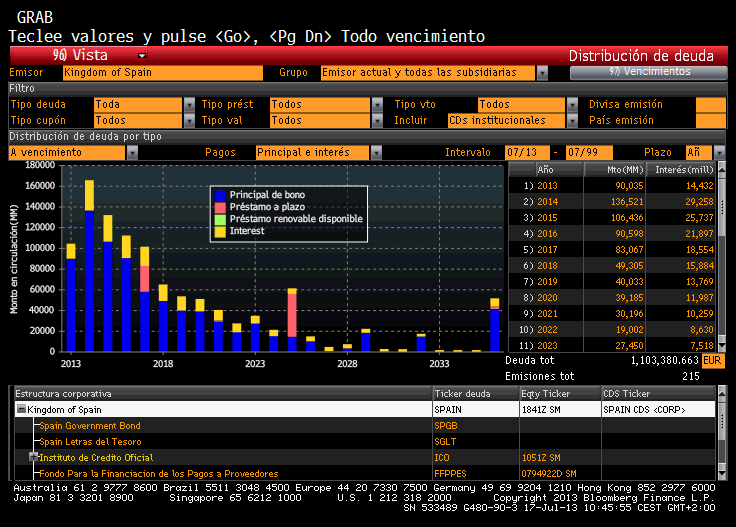Expand the Instituto de Credito Oficial node
This screenshot has height=527, width=736.
pos(33,457)
